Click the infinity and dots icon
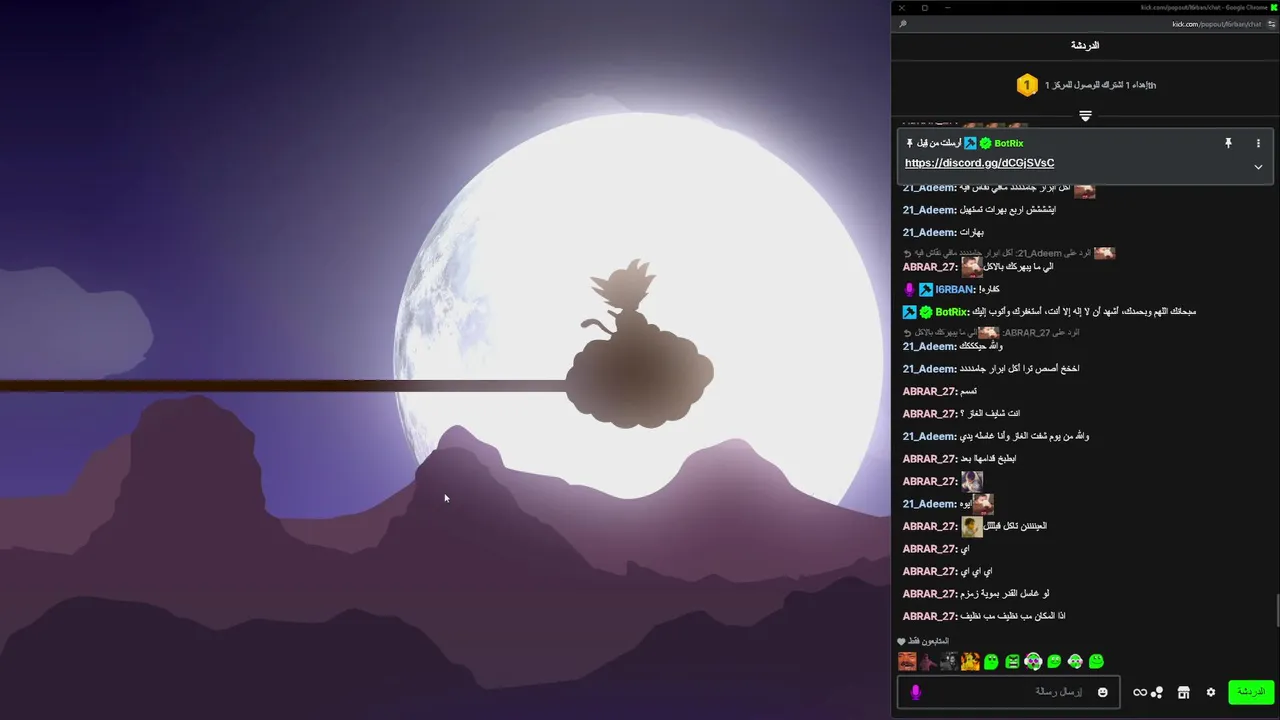Viewport: 1280px width, 720px height. pyautogui.click(x=1148, y=692)
